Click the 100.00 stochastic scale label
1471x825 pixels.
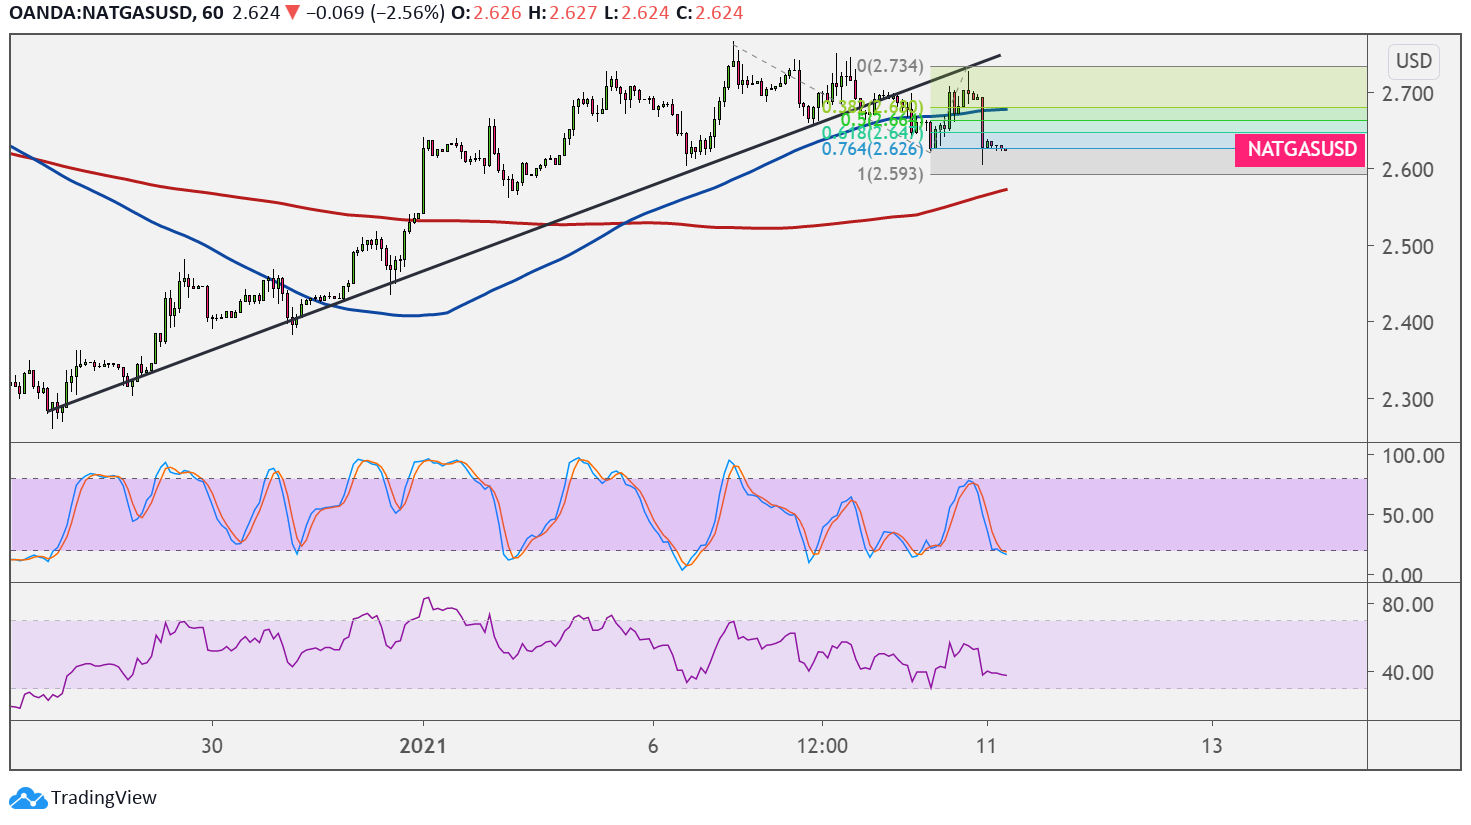click(x=1412, y=456)
